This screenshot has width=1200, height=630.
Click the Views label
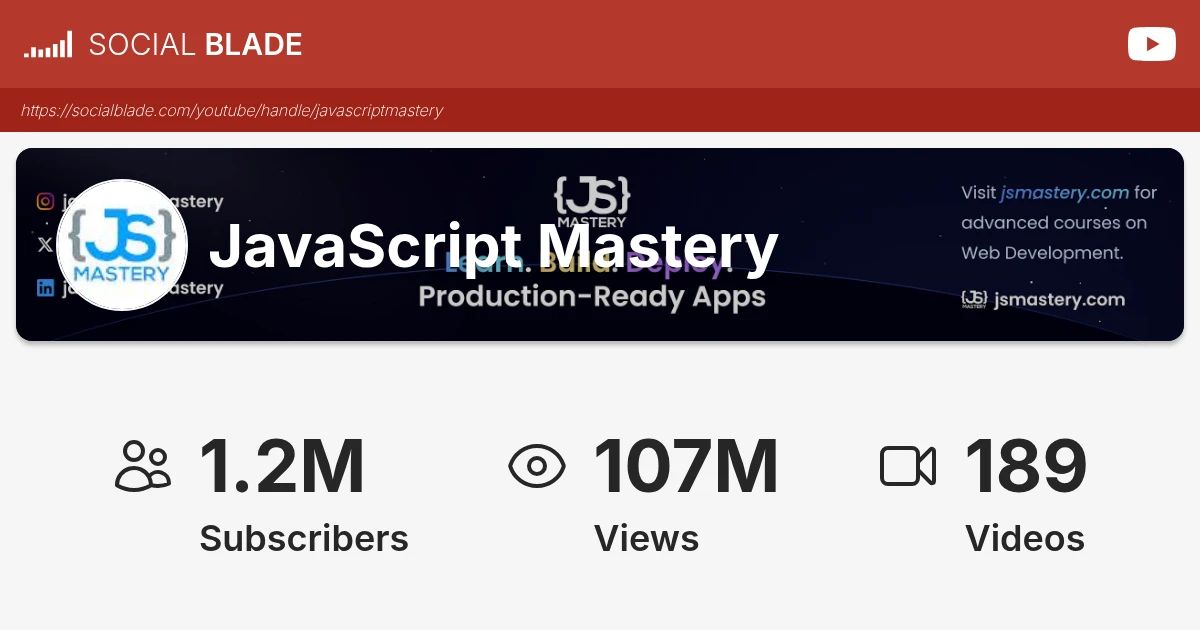[647, 538]
